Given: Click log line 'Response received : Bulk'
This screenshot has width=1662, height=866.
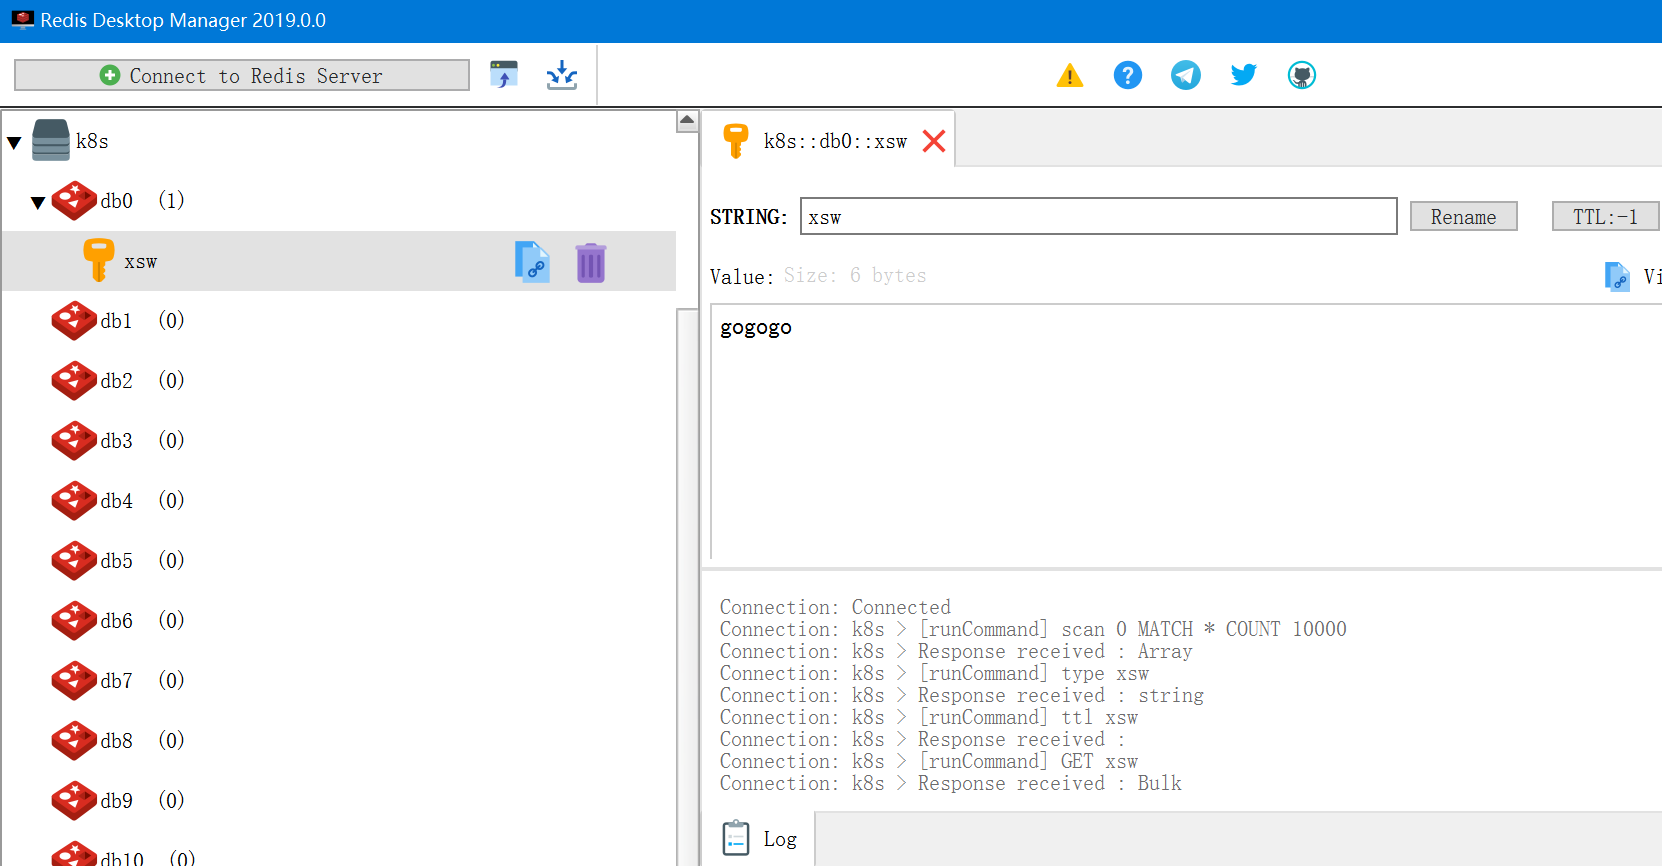Looking at the screenshot, I should (x=951, y=783).
